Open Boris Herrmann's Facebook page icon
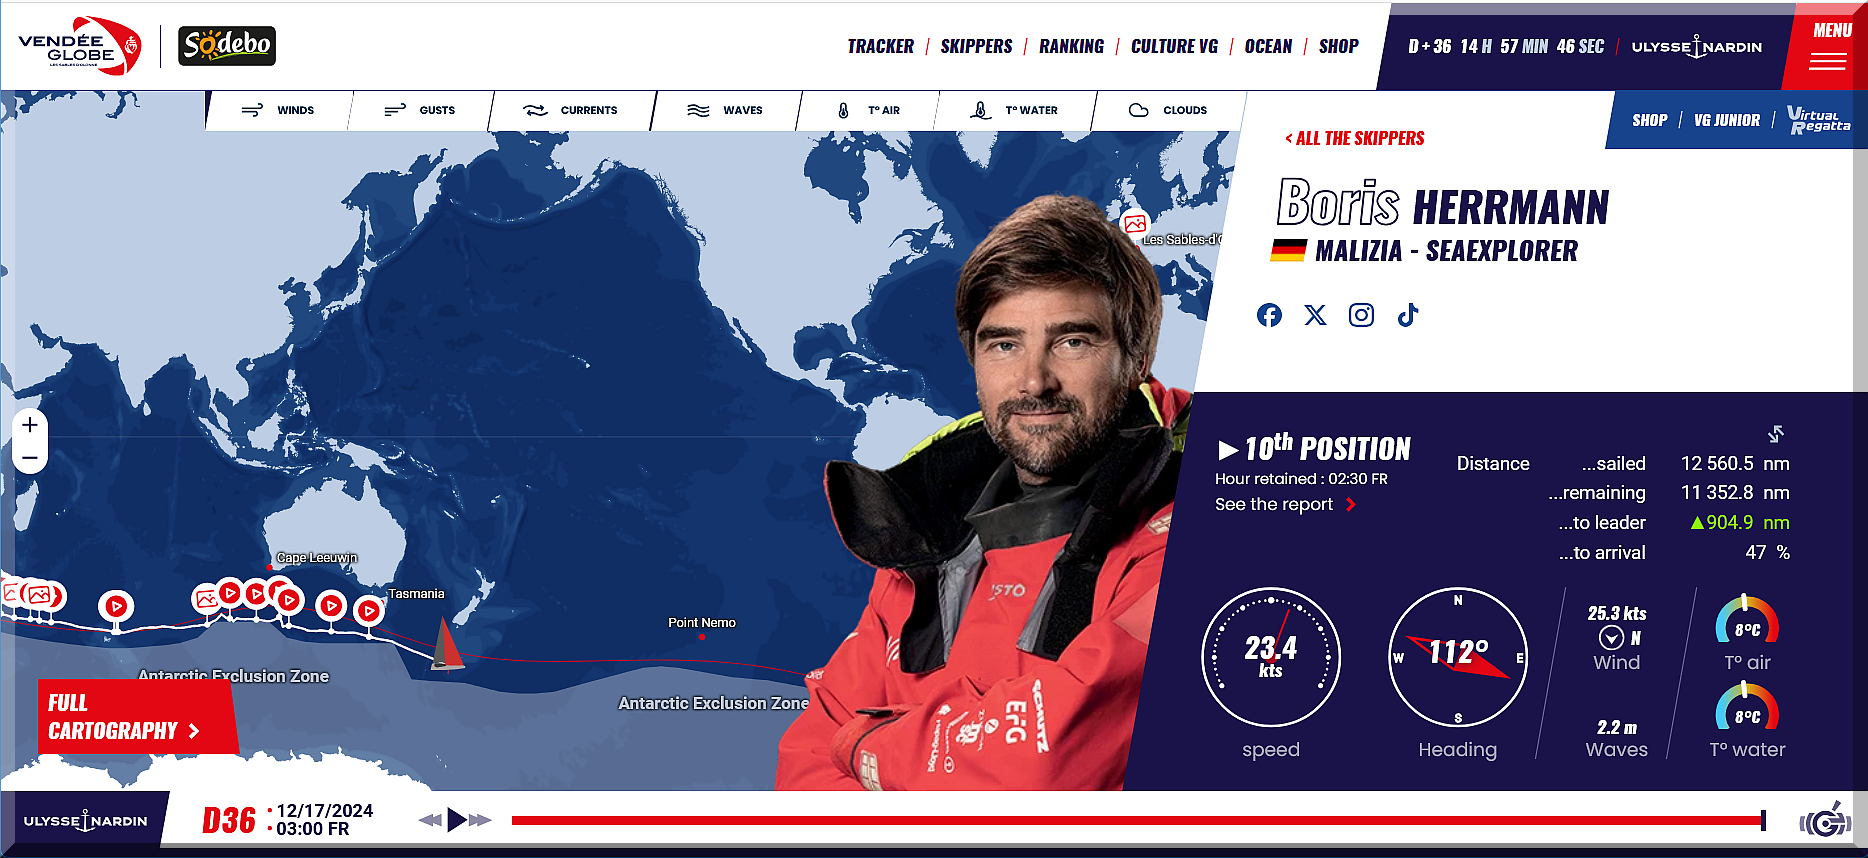1868x858 pixels. [1269, 315]
